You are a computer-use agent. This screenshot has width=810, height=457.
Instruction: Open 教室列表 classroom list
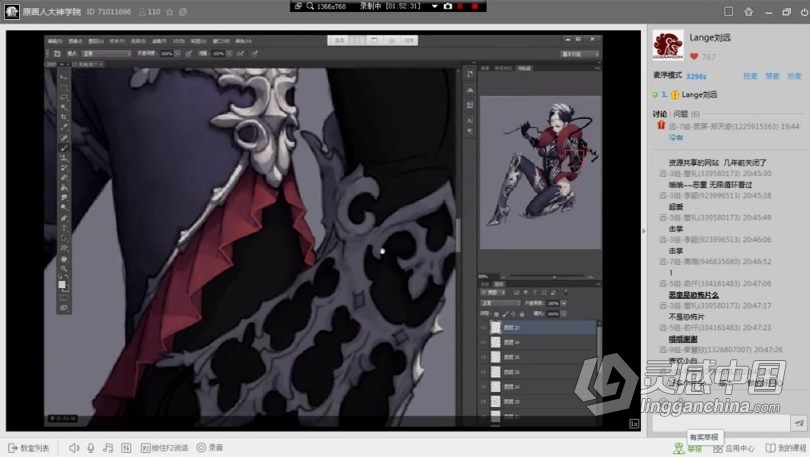29,448
